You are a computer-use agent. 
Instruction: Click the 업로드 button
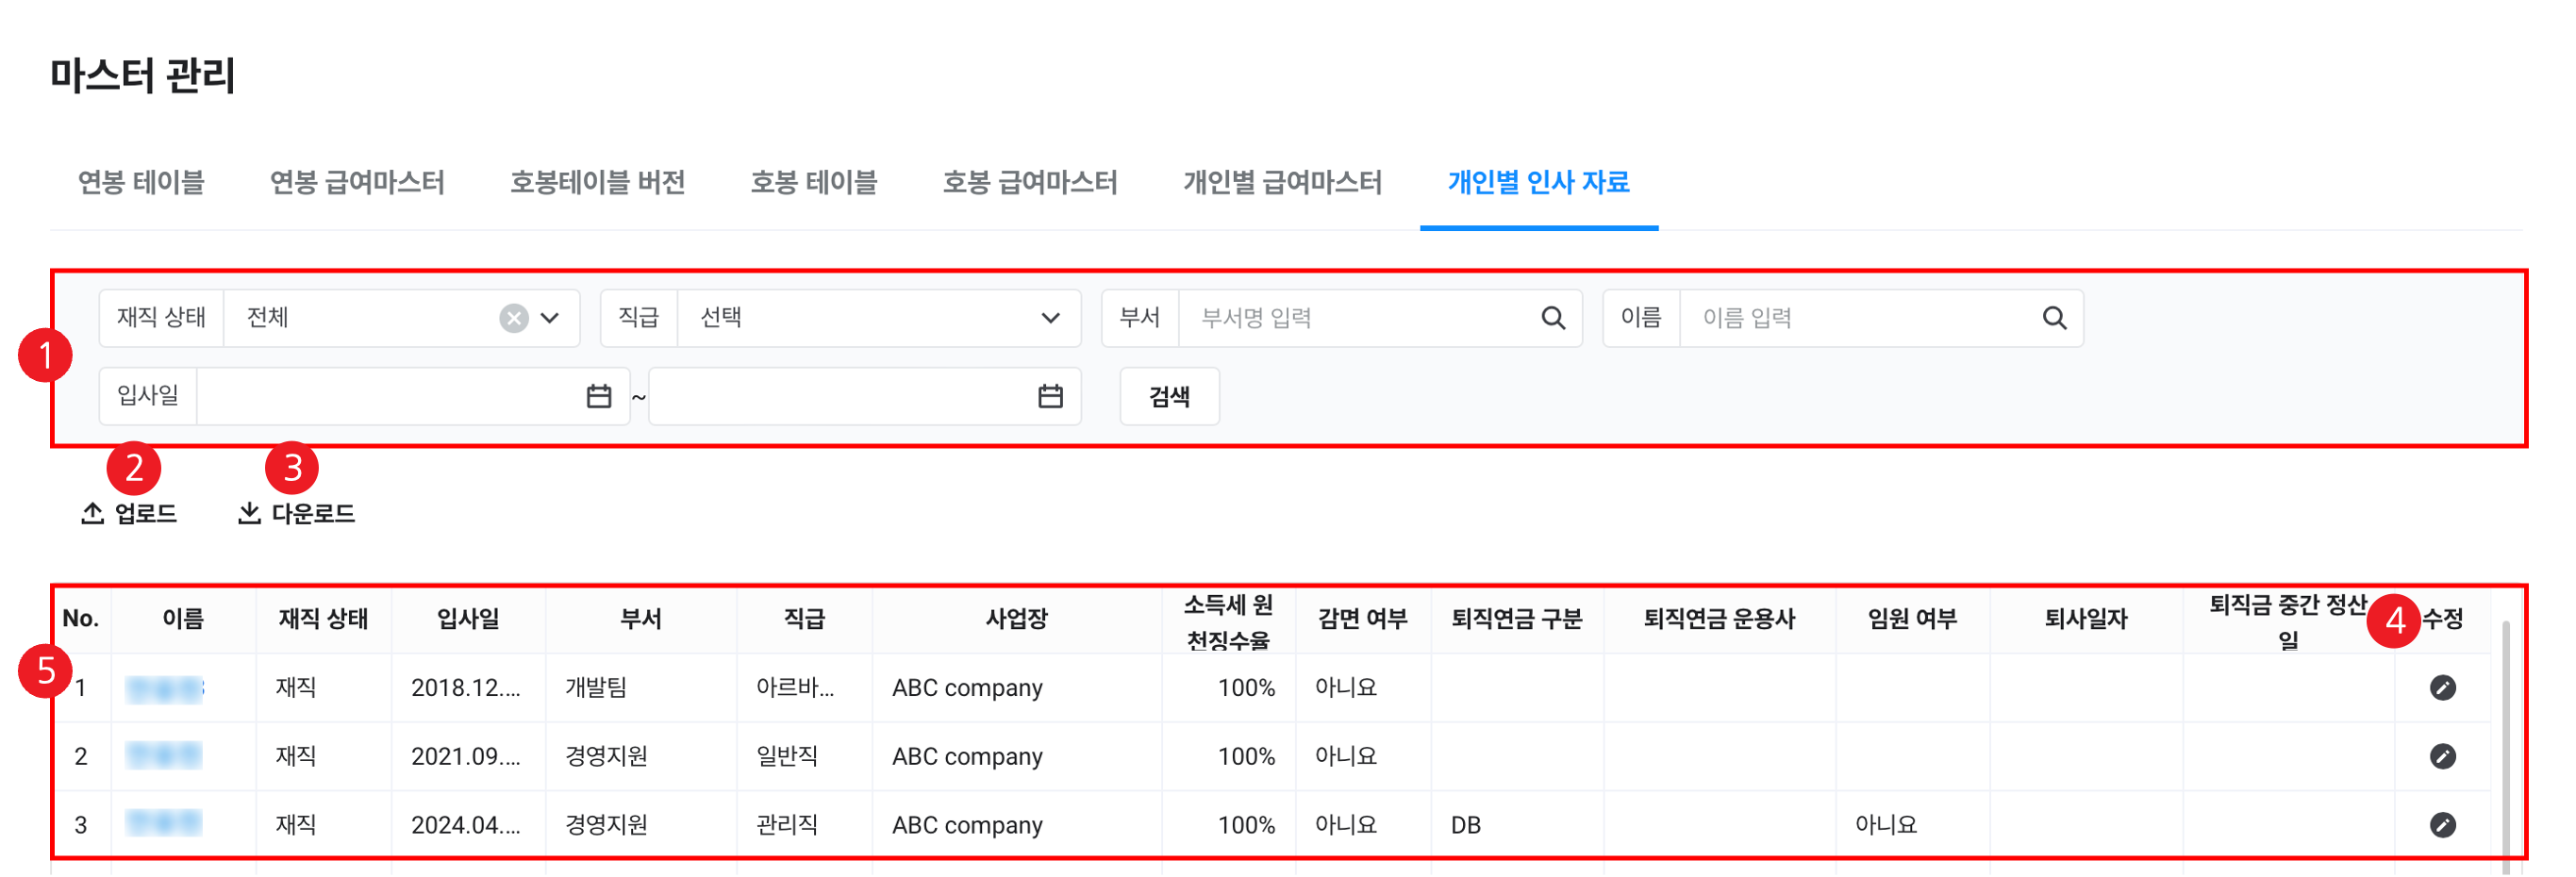tap(129, 514)
